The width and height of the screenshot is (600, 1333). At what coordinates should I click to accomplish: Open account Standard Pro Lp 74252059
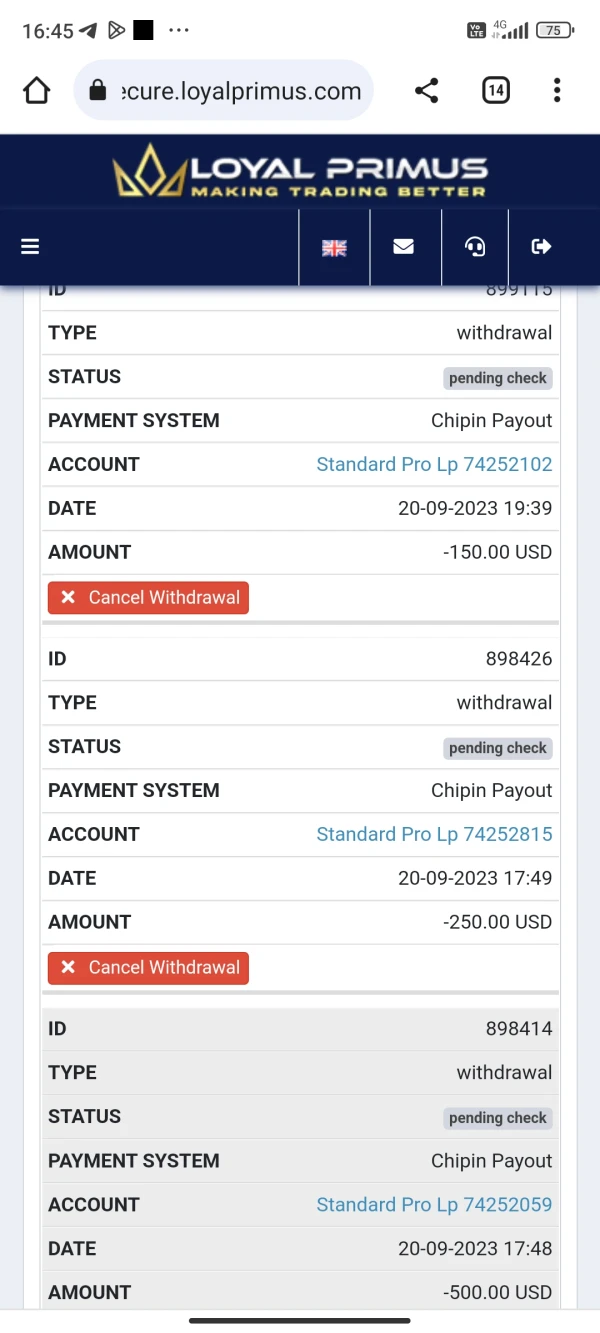coord(434,1204)
